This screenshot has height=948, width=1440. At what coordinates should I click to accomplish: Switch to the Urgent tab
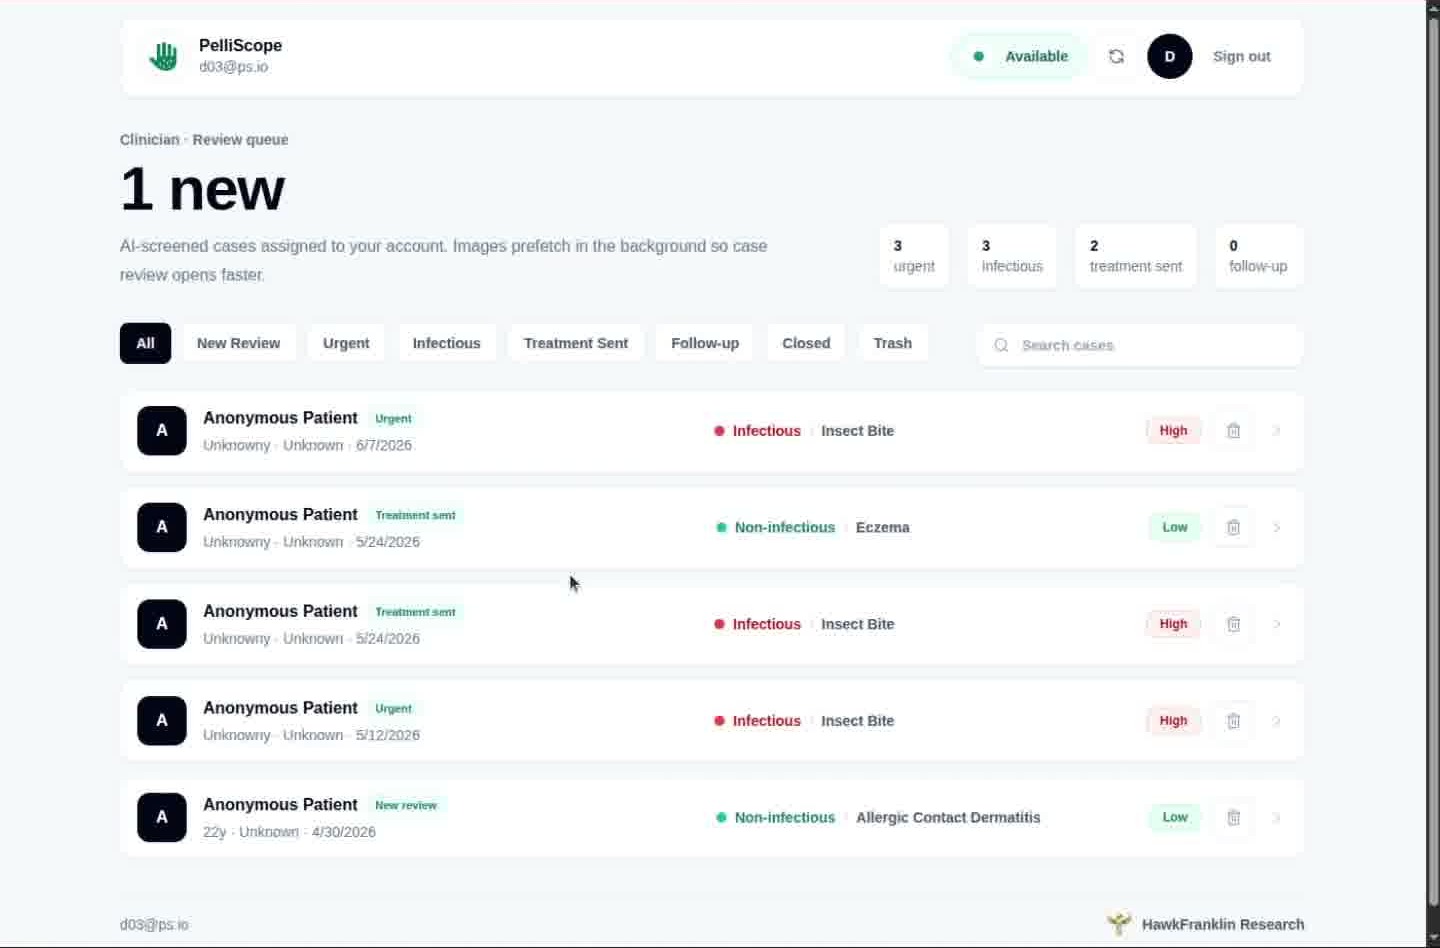[346, 343]
